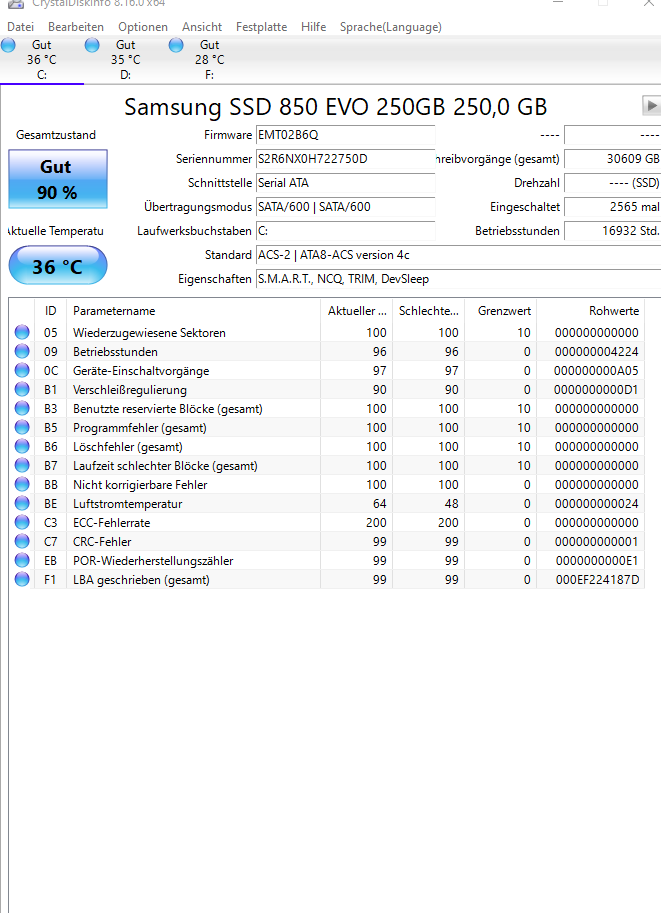Click the status orb for CRC-Fehler
The width and height of the screenshot is (661, 913).
coord(22,542)
